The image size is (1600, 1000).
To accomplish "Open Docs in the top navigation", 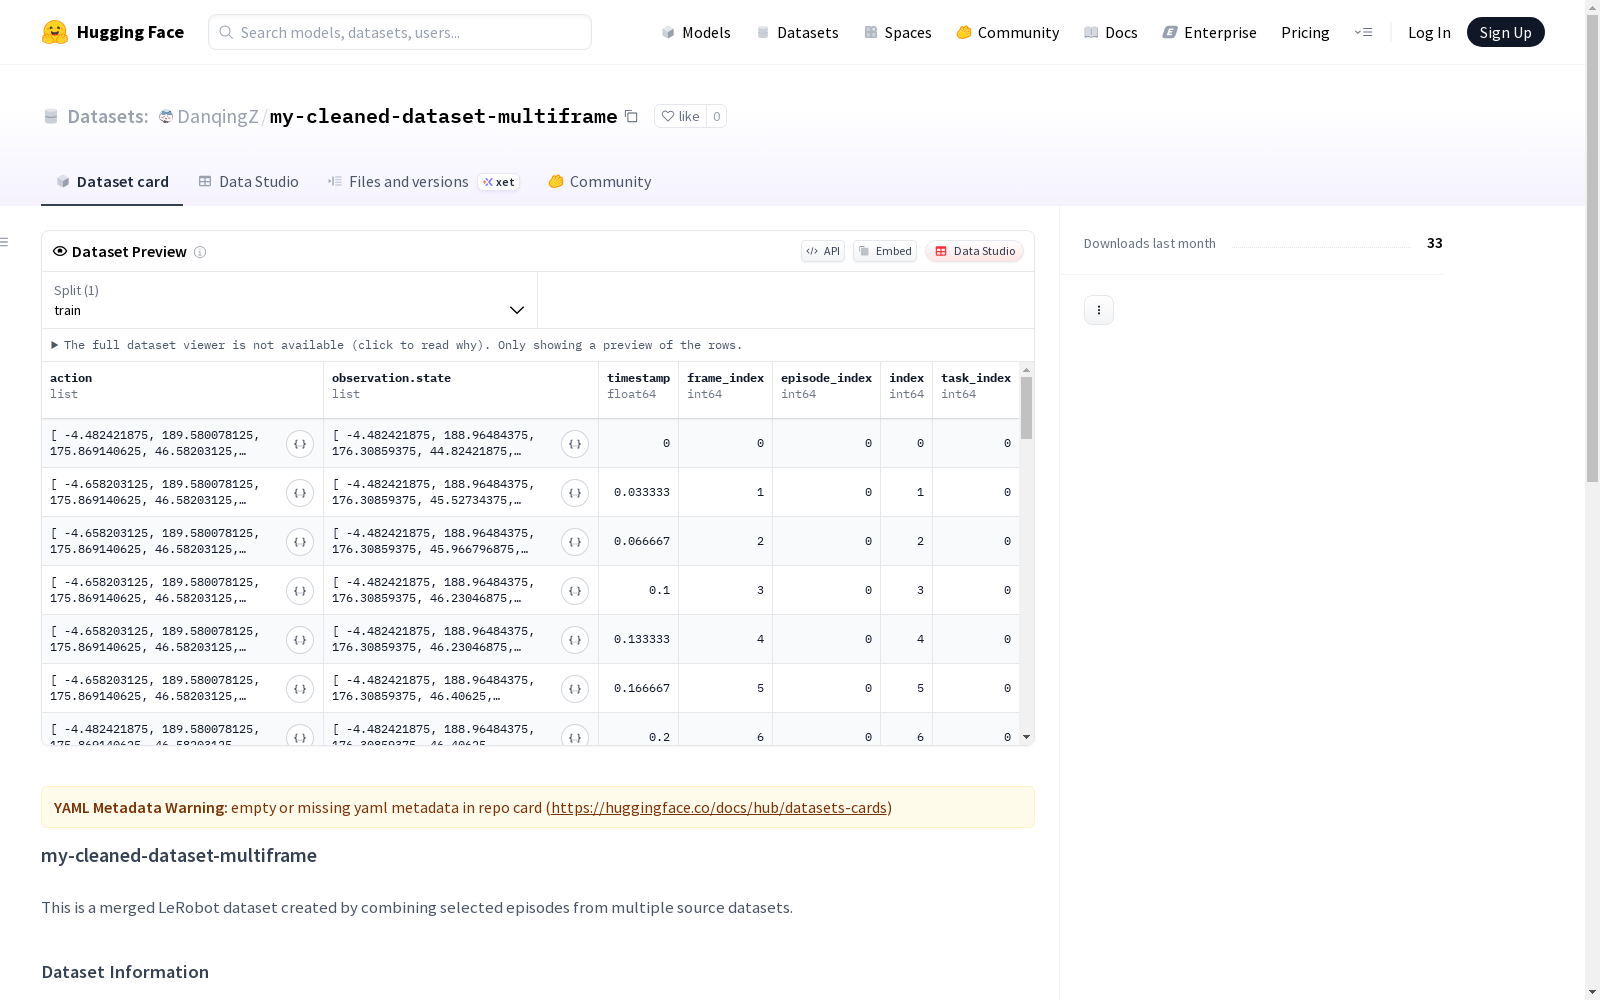I will point(1111,32).
